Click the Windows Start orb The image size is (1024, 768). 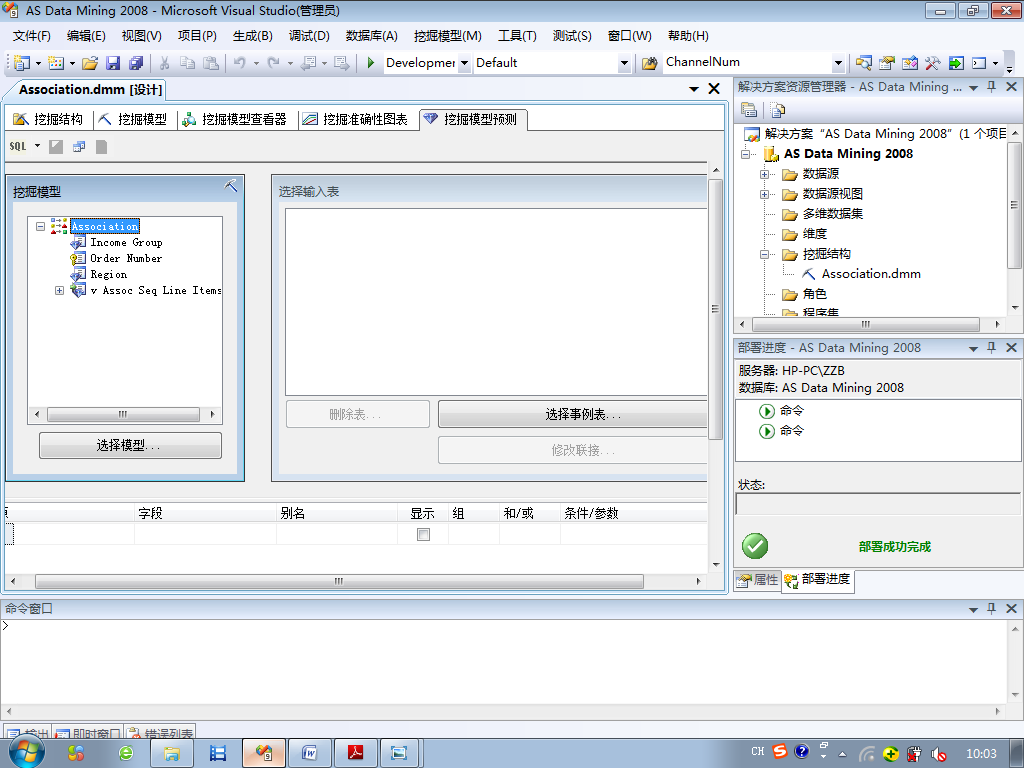pos(26,753)
